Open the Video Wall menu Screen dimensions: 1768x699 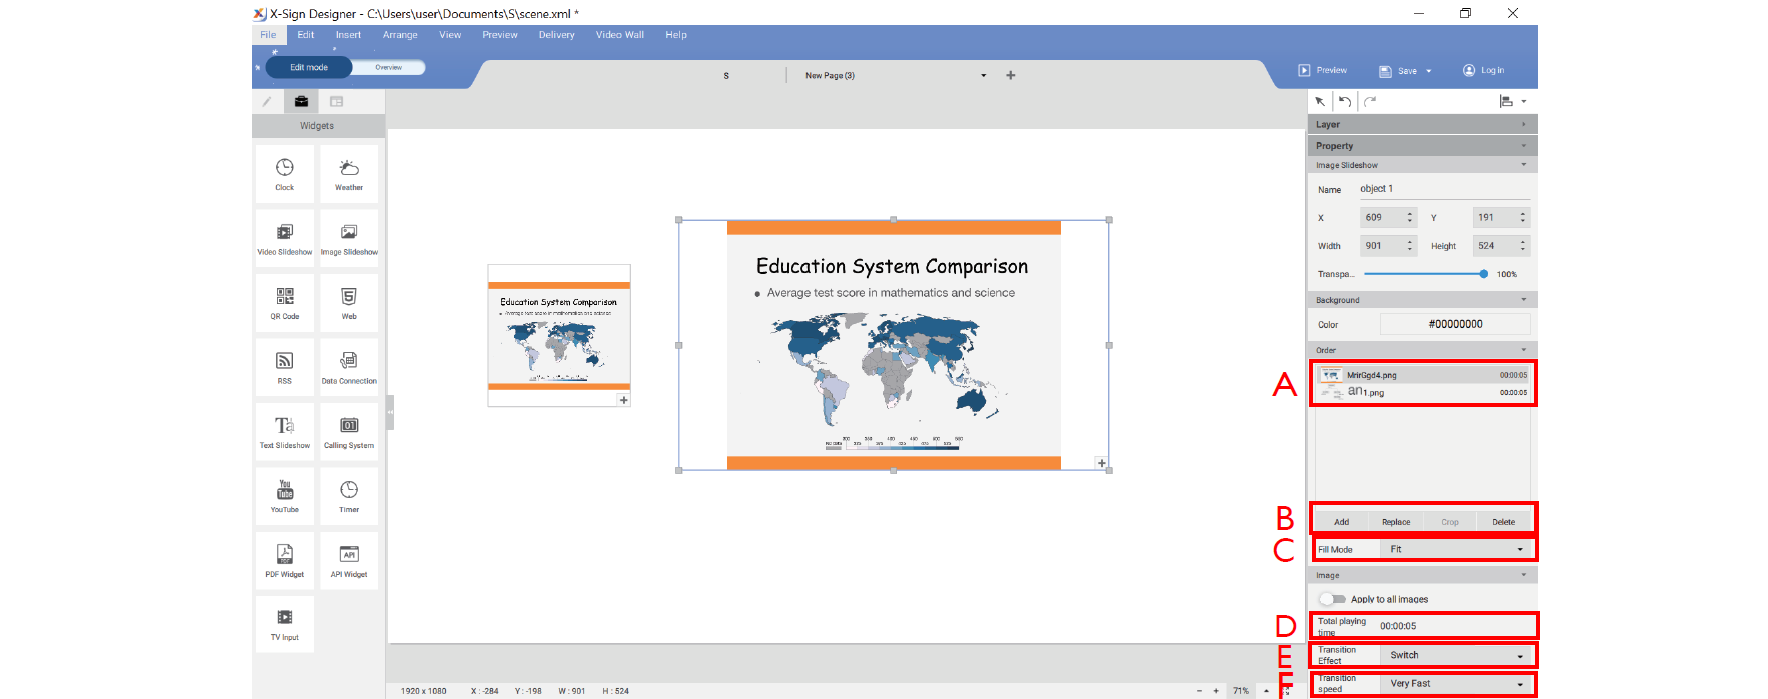620,35
